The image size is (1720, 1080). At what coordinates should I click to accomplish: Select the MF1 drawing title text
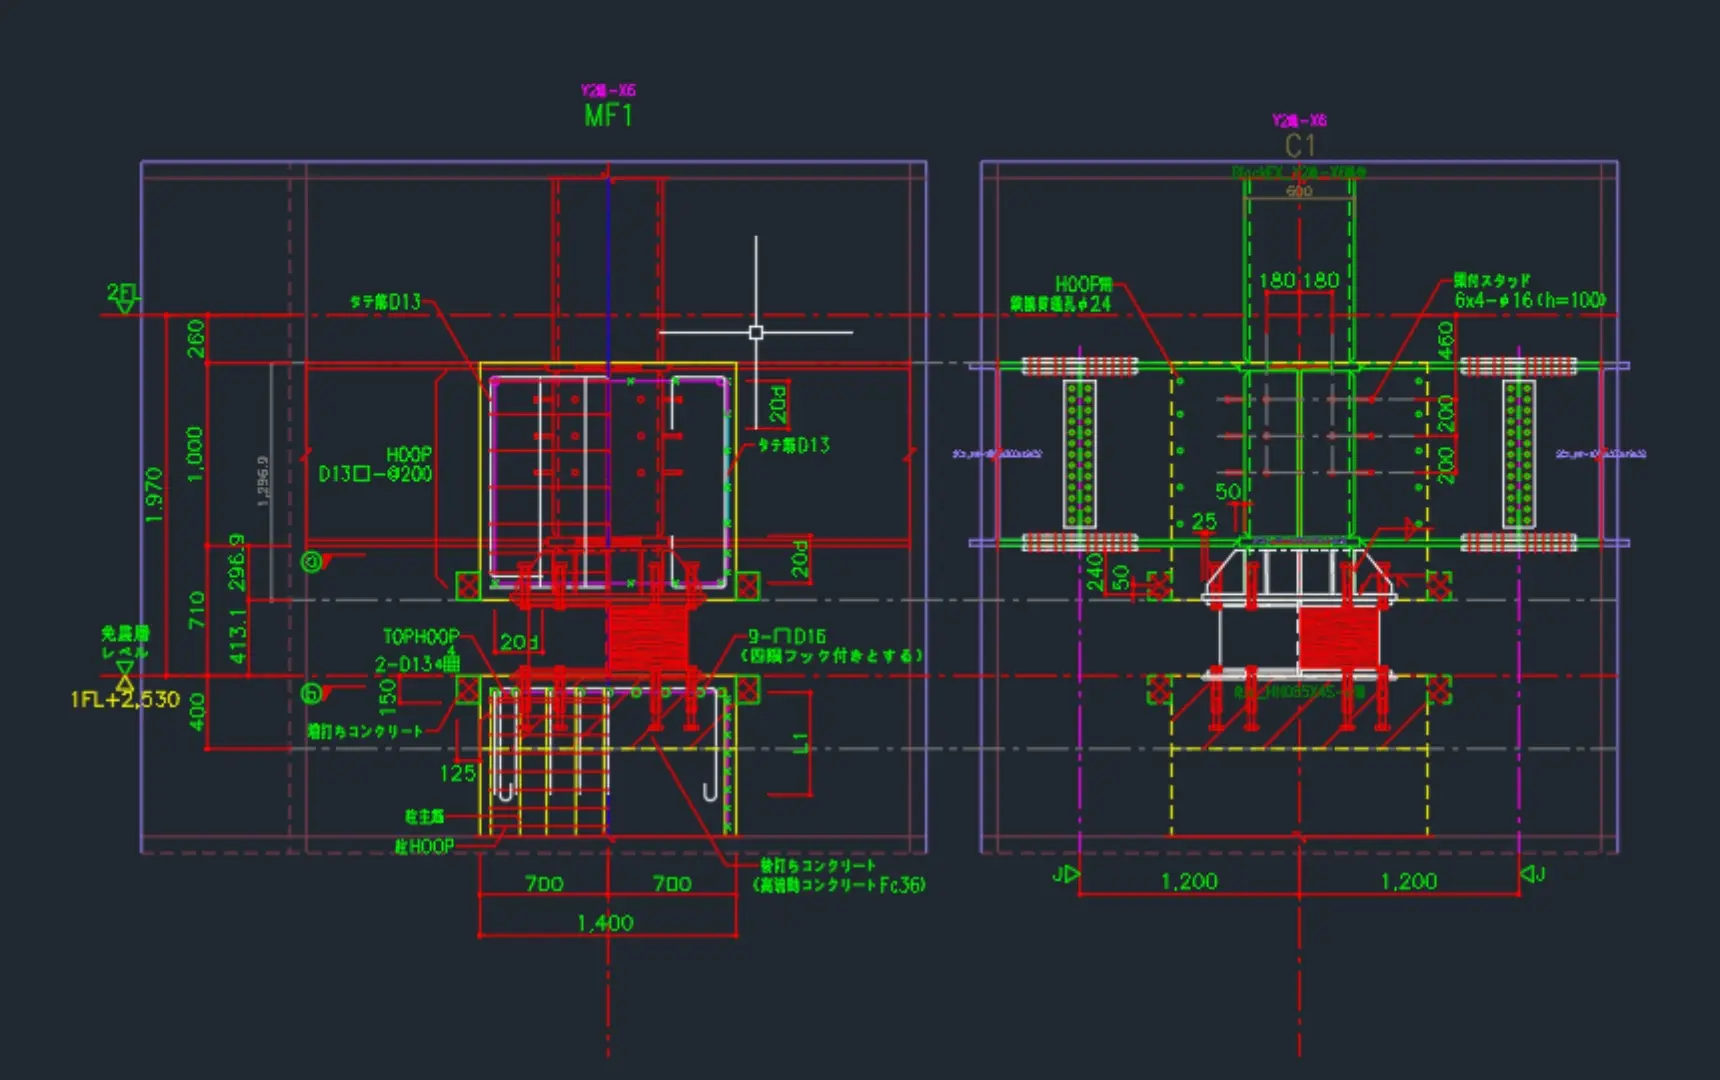[x=608, y=116]
